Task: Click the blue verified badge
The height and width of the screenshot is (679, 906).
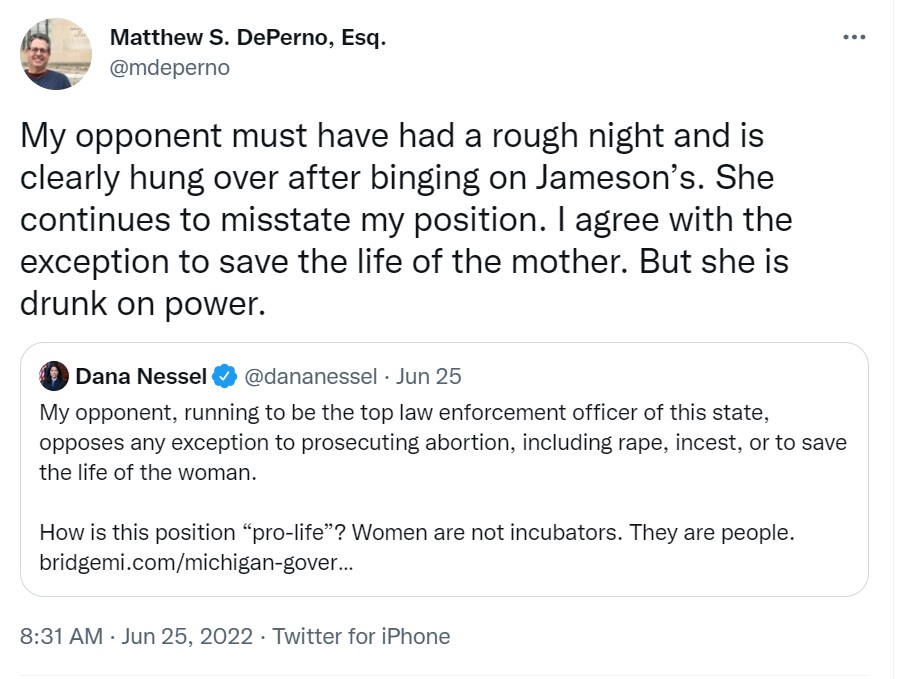Action: 224,377
